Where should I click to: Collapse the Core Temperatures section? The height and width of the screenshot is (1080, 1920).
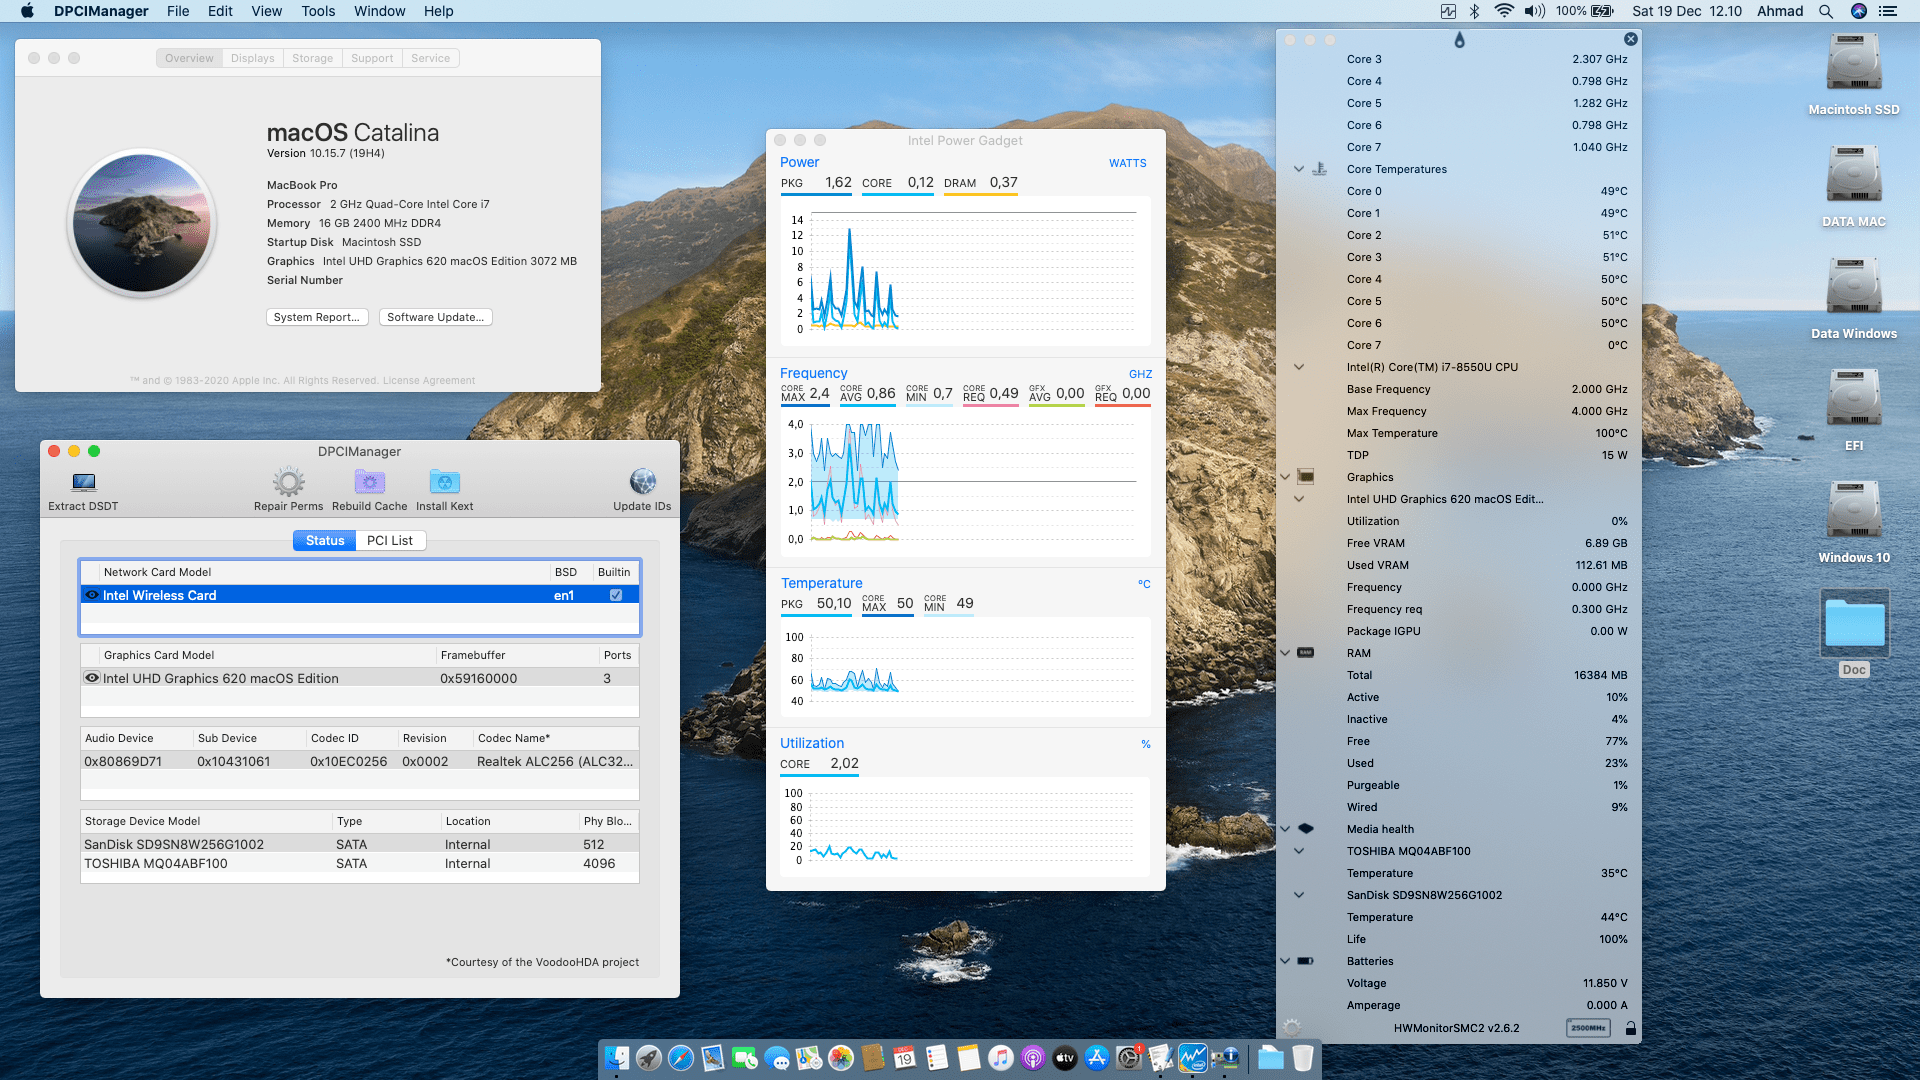point(1298,169)
